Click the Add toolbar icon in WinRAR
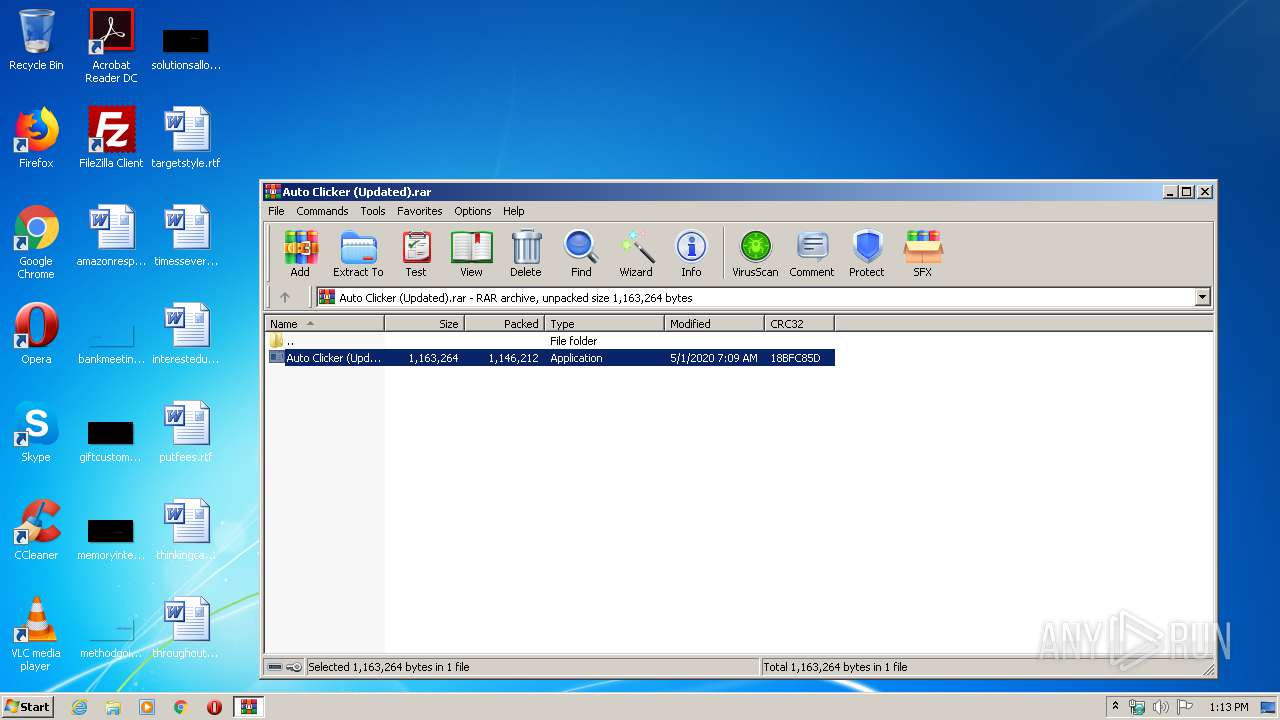 [300, 253]
